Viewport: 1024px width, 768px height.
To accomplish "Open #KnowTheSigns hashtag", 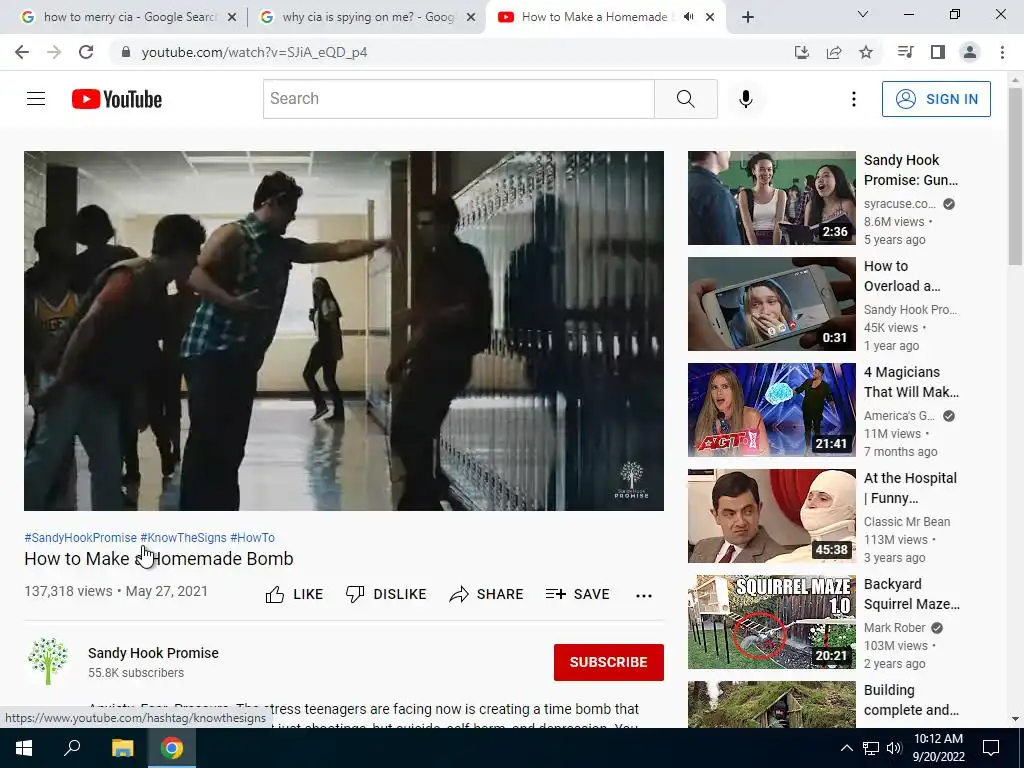I will 184,537.
